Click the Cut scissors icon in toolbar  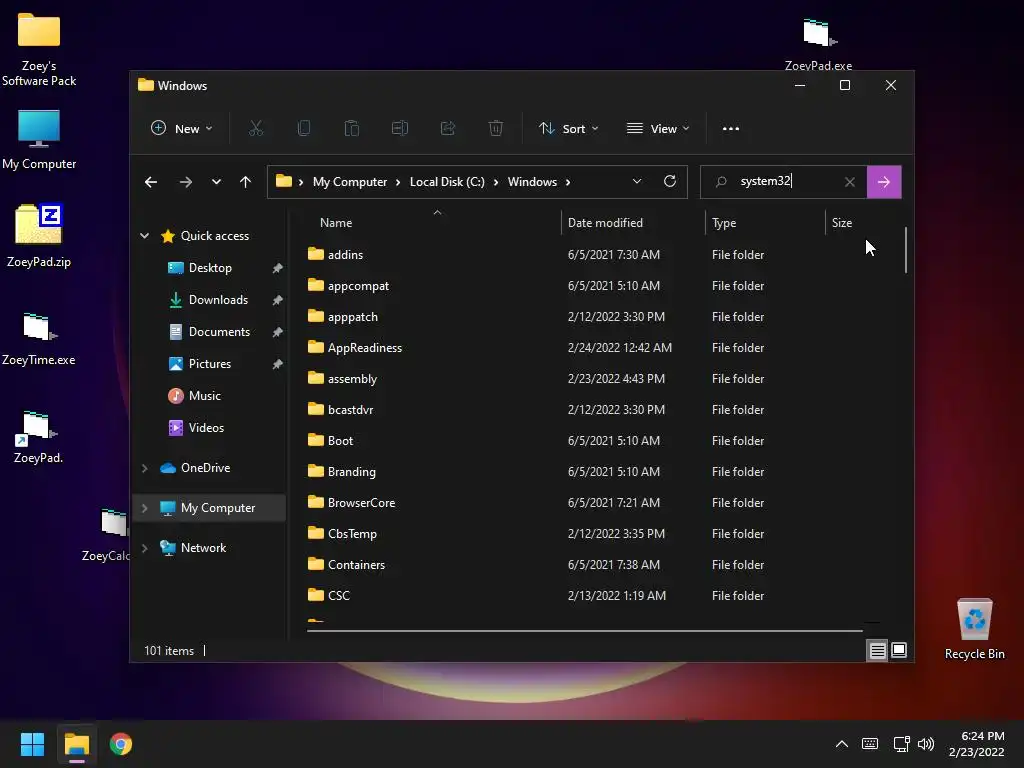click(x=256, y=129)
